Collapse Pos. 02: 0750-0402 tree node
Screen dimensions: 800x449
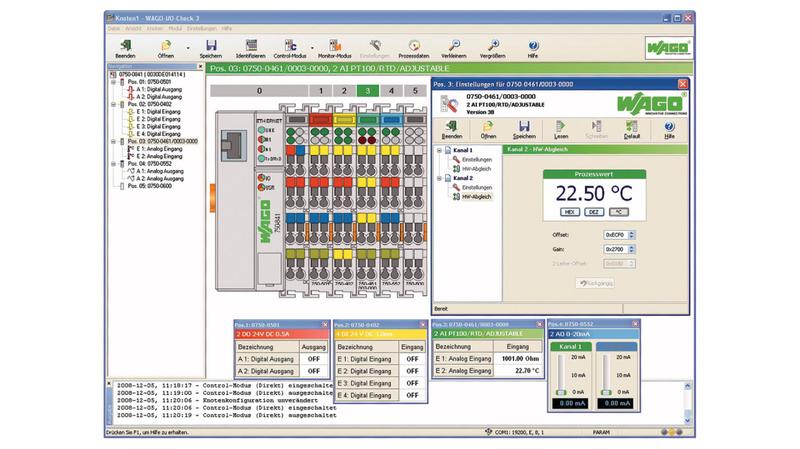111,103
